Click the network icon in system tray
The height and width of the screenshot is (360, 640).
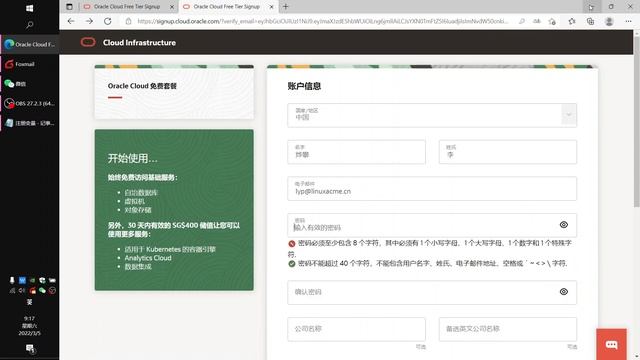tap(13, 291)
